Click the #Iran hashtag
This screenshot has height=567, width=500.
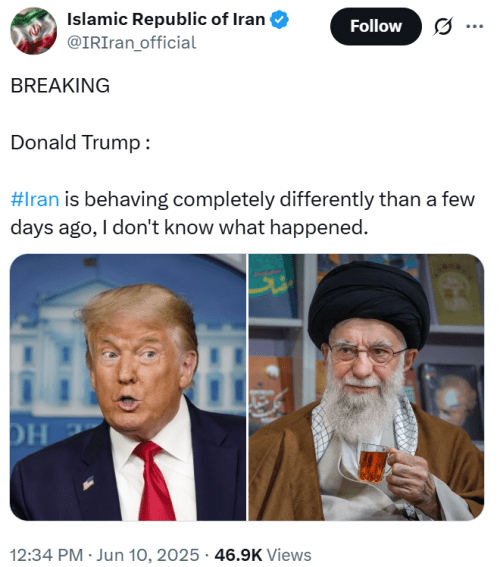(35, 199)
